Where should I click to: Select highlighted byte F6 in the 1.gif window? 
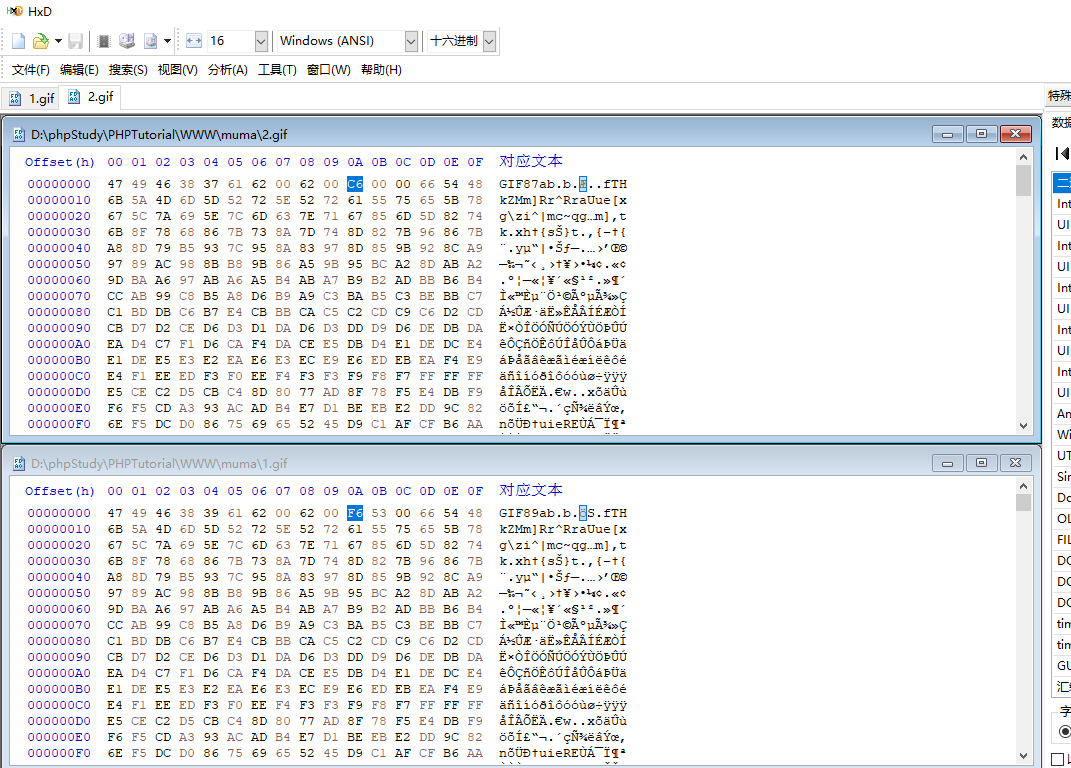[x=355, y=513]
